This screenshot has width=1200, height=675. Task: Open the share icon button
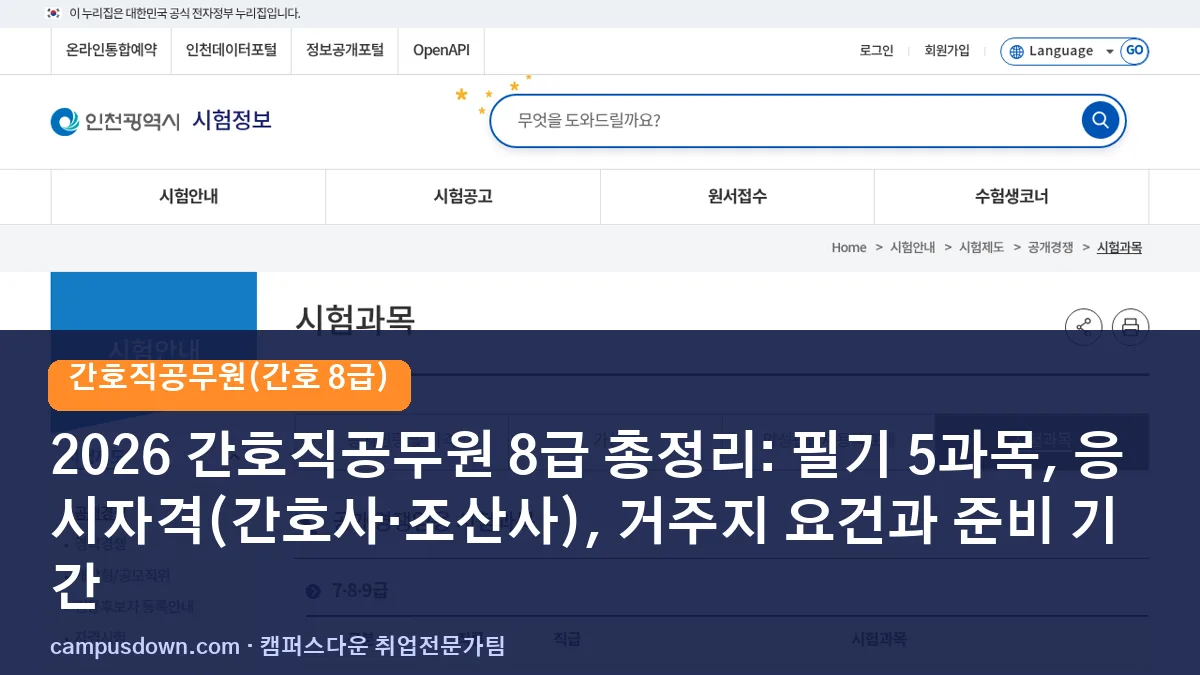click(x=1083, y=326)
